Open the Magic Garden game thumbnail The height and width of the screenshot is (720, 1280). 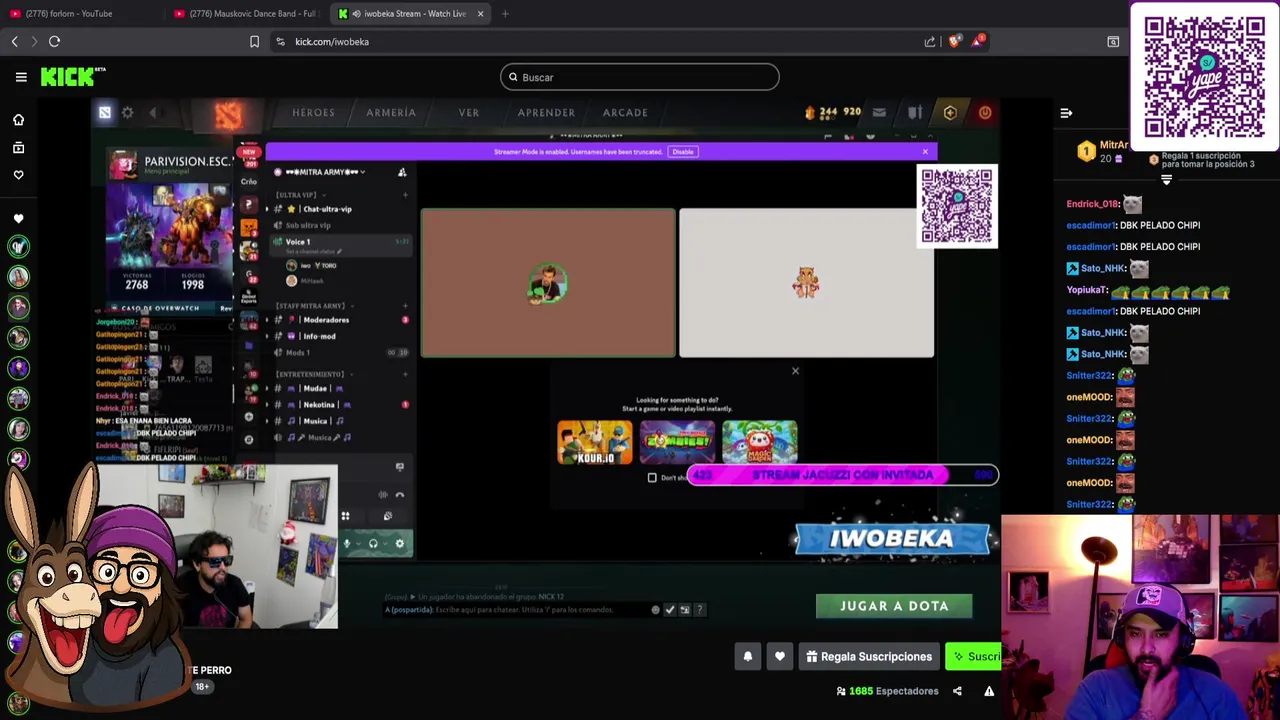tap(760, 442)
